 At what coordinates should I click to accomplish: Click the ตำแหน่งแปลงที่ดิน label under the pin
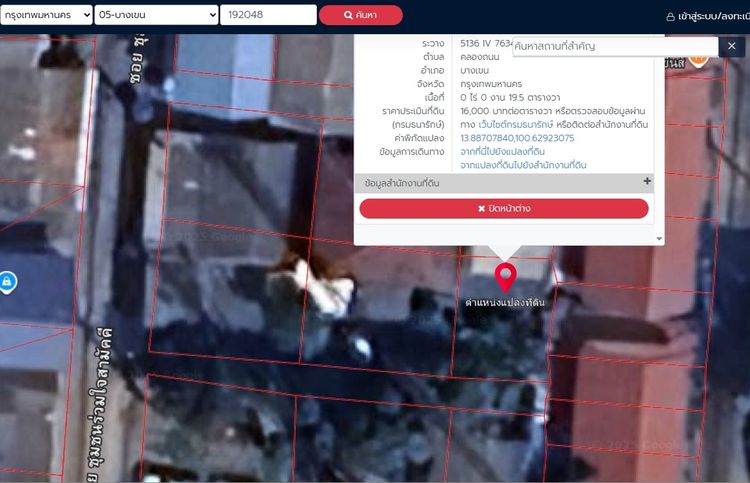point(505,302)
